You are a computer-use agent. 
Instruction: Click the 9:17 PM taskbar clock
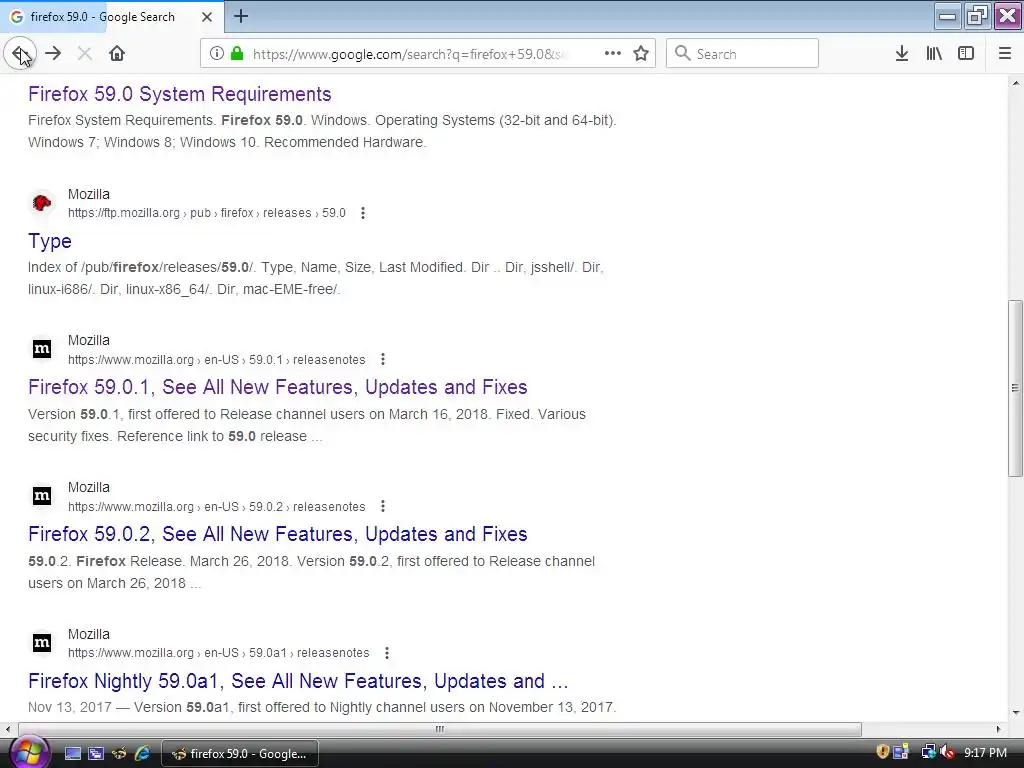tap(985, 753)
